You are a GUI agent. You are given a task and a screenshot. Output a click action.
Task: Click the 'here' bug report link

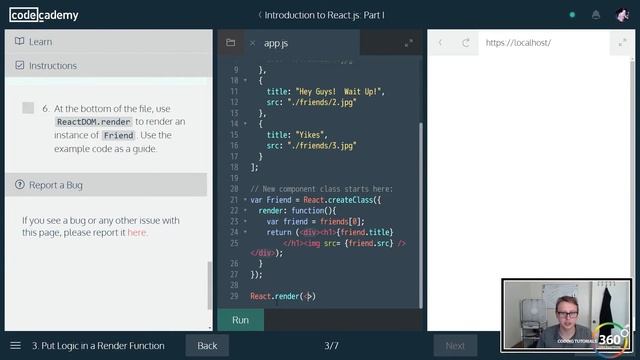[136, 232]
